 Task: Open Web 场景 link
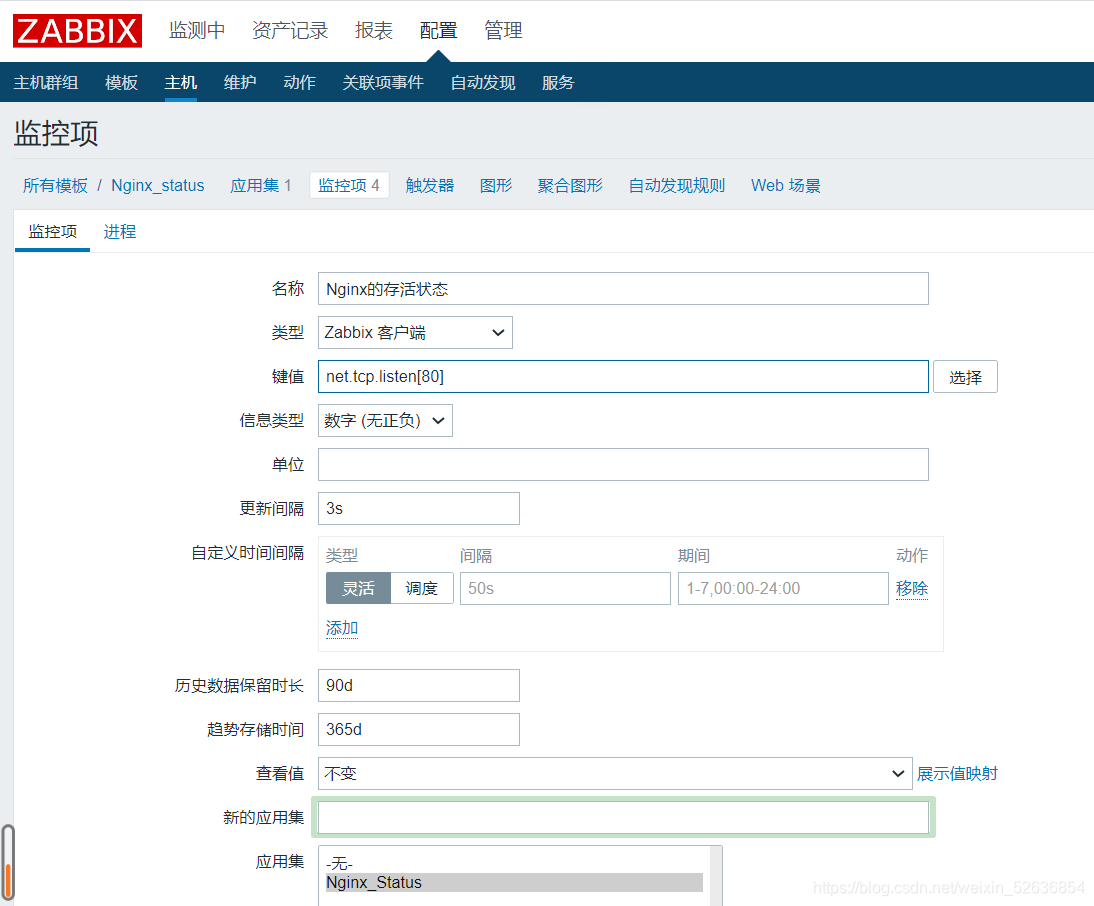[786, 186]
